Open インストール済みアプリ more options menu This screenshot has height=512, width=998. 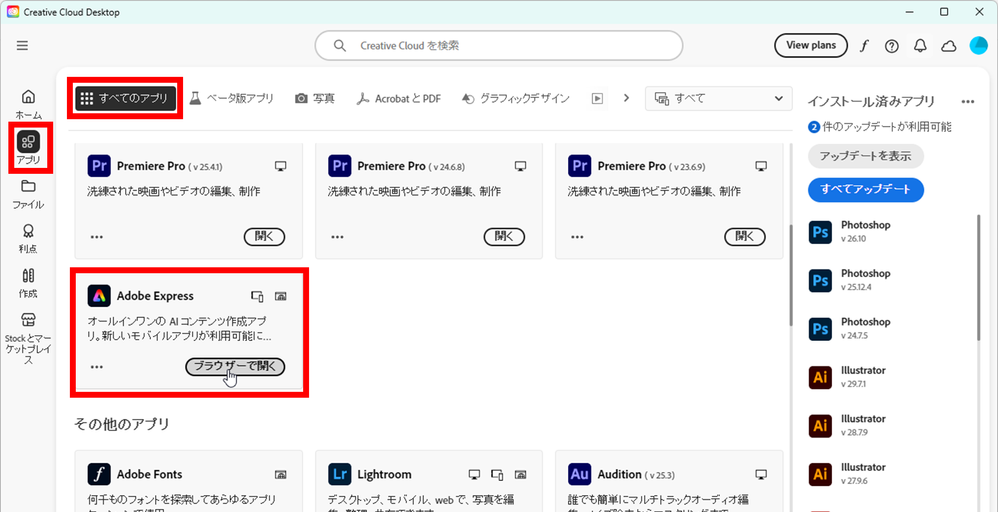point(968,101)
